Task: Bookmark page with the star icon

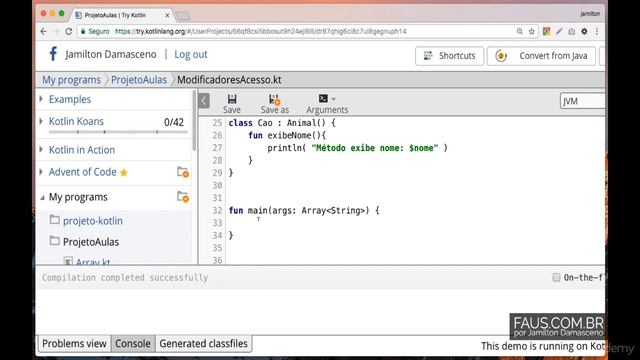Action: click(531, 31)
